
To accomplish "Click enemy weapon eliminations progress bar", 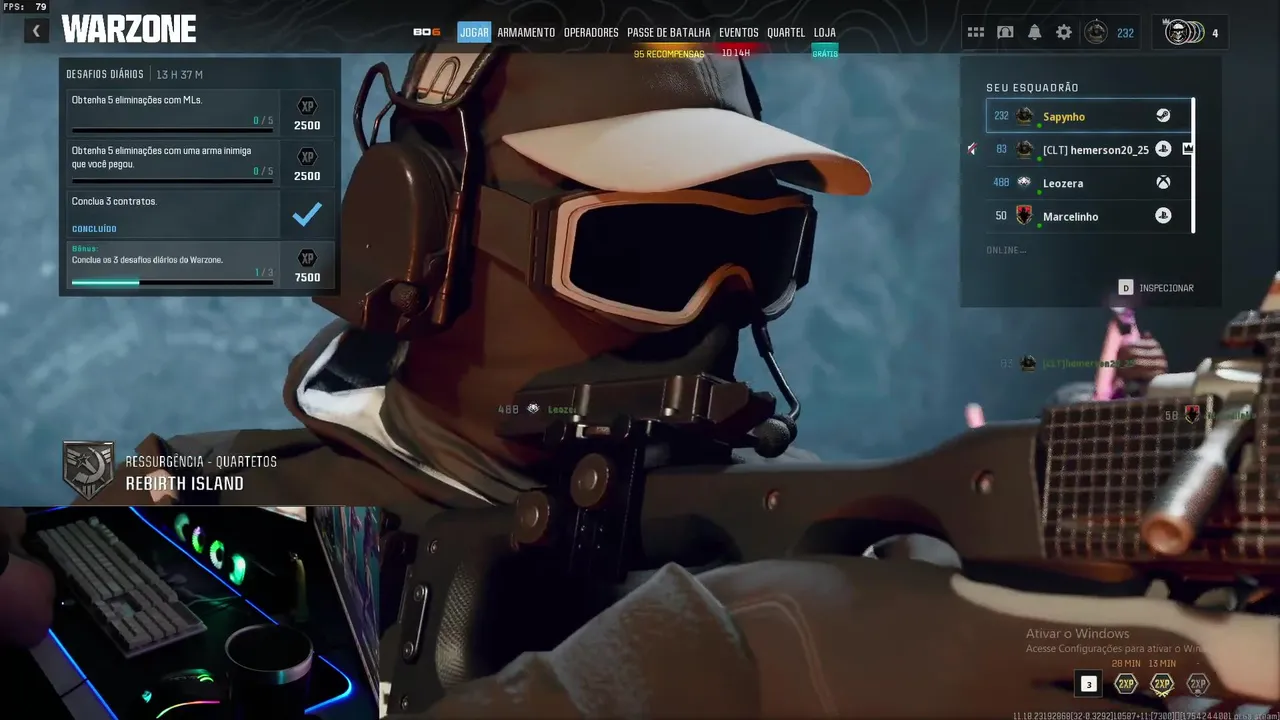I will pos(172,181).
